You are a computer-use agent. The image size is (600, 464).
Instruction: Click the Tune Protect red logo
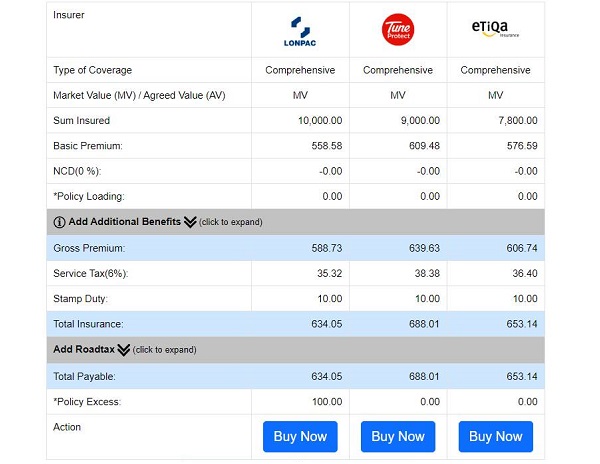(x=397, y=30)
